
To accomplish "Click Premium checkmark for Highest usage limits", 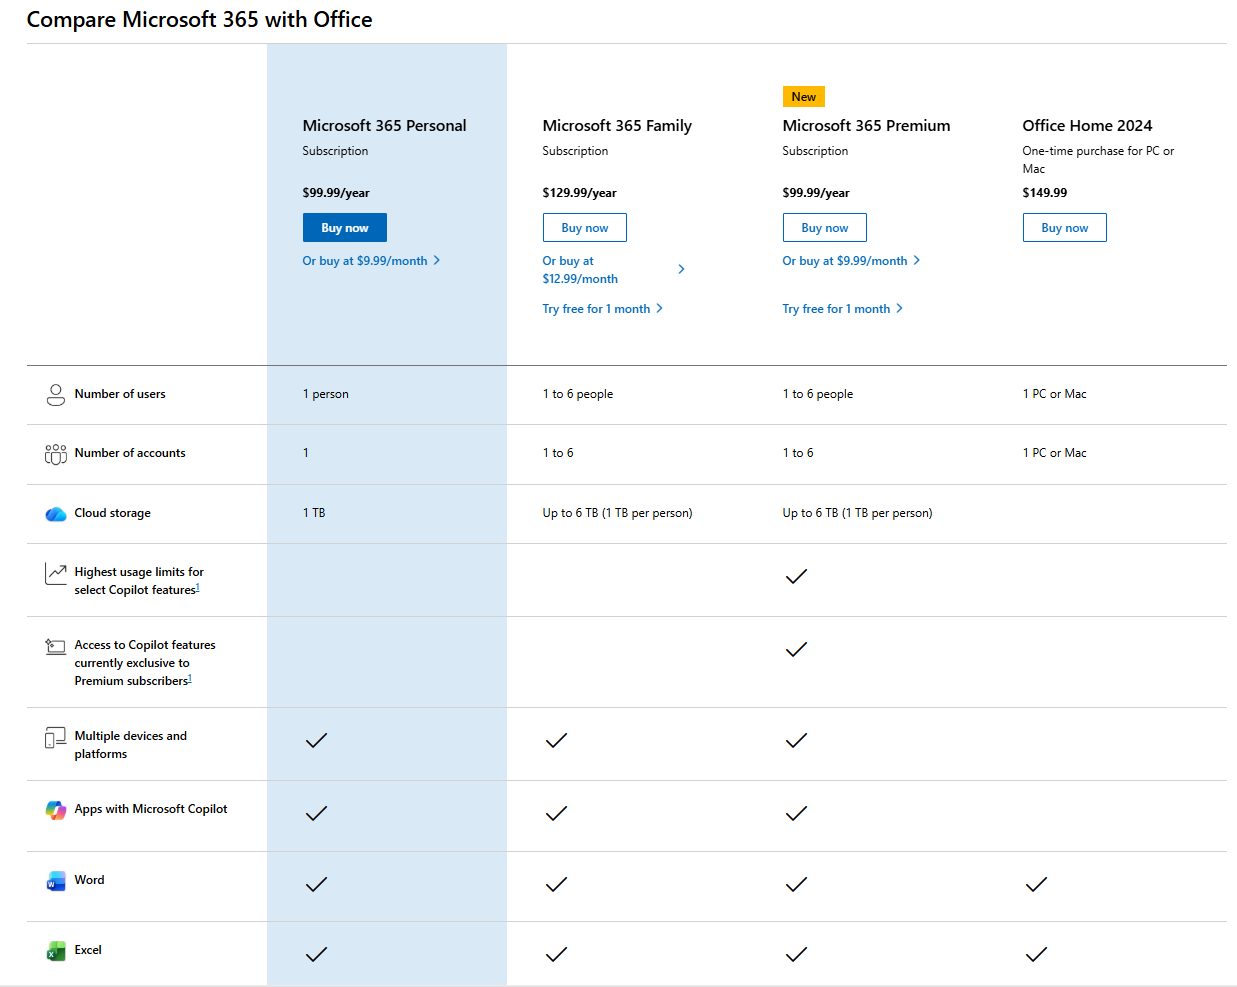I will pos(796,577).
